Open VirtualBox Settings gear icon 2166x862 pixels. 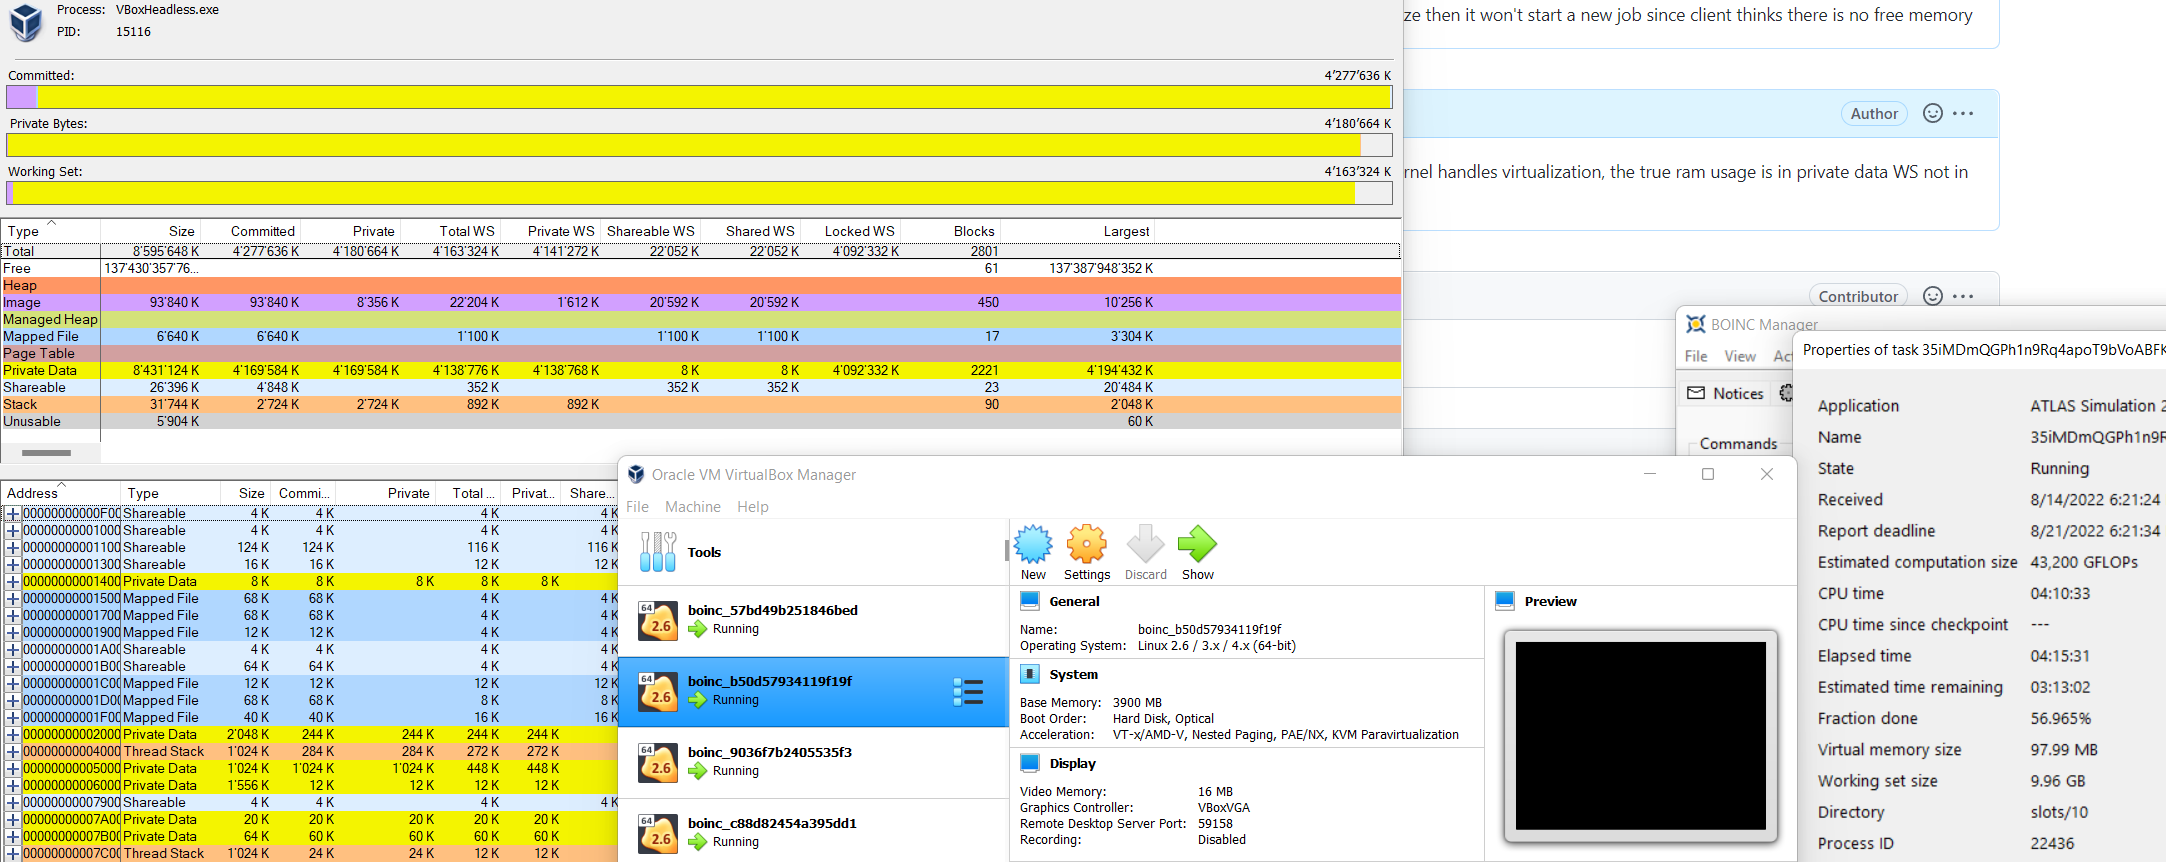(x=1086, y=545)
